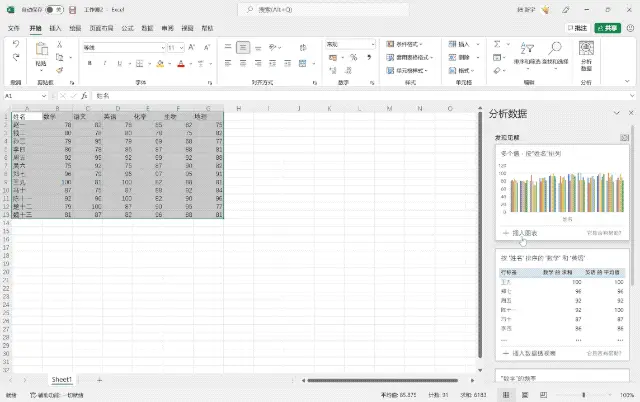This screenshot has height=402, width=640.
Task: Decrease font size with smaller A
Action: coord(207,48)
